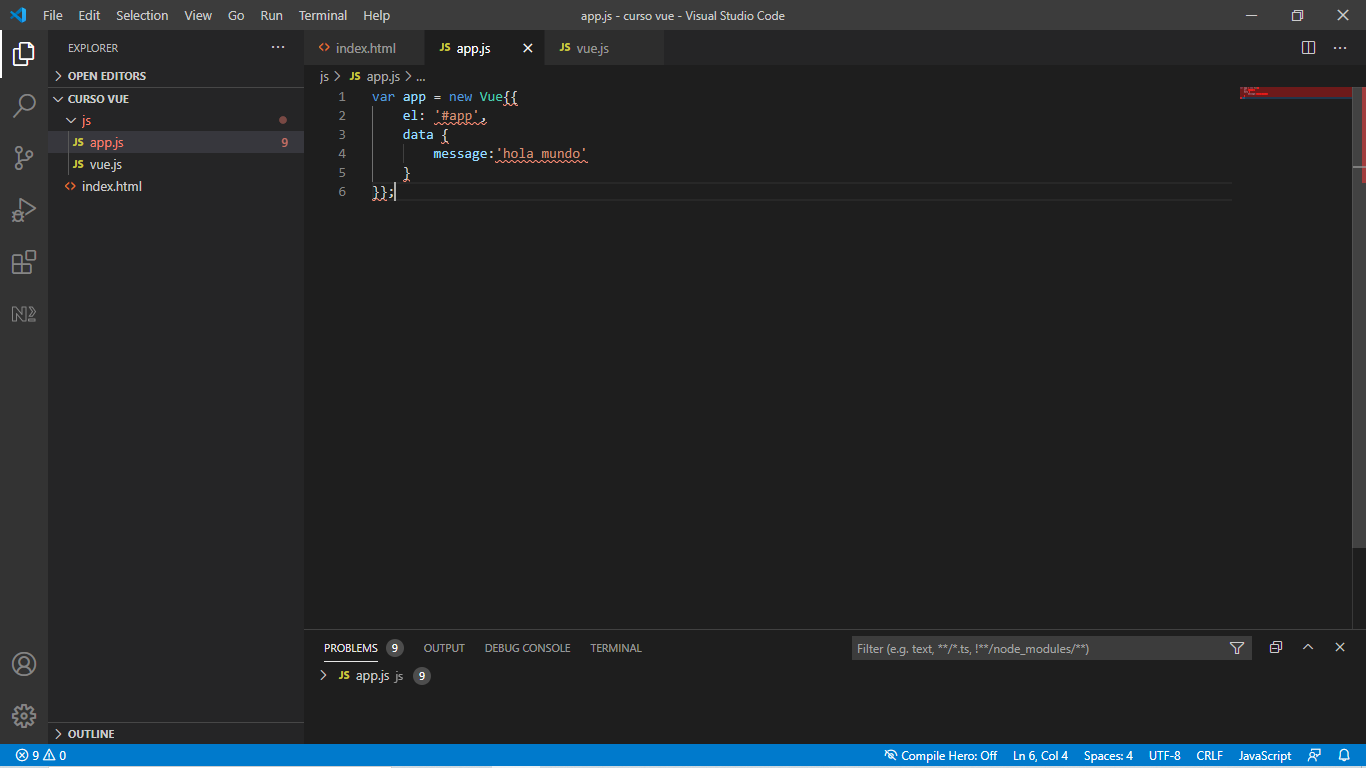The height and width of the screenshot is (768, 1366).
Task: Click the 'hola mundo' string in the editor
Action: click(541, 154)
